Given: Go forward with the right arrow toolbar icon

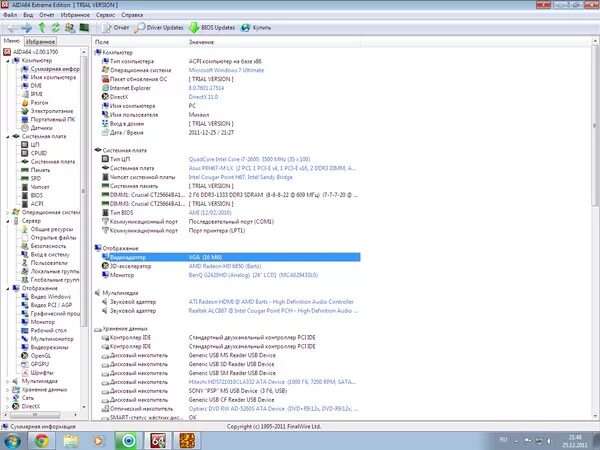Looking at the screenshot, I should 26,28.
